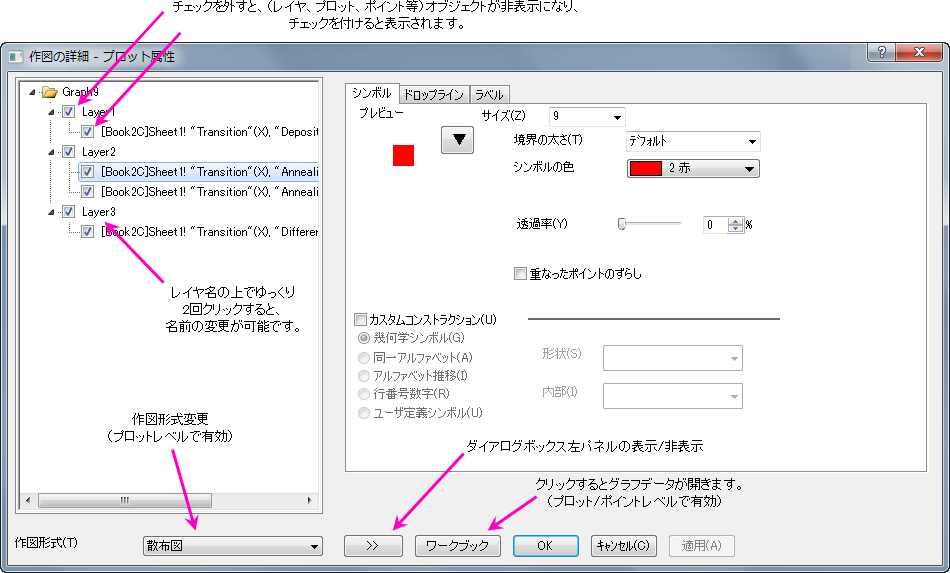Select the アルファベット推移(I) radio button
This screenshot has width=950, height=573.
click(x=364, y=376)
